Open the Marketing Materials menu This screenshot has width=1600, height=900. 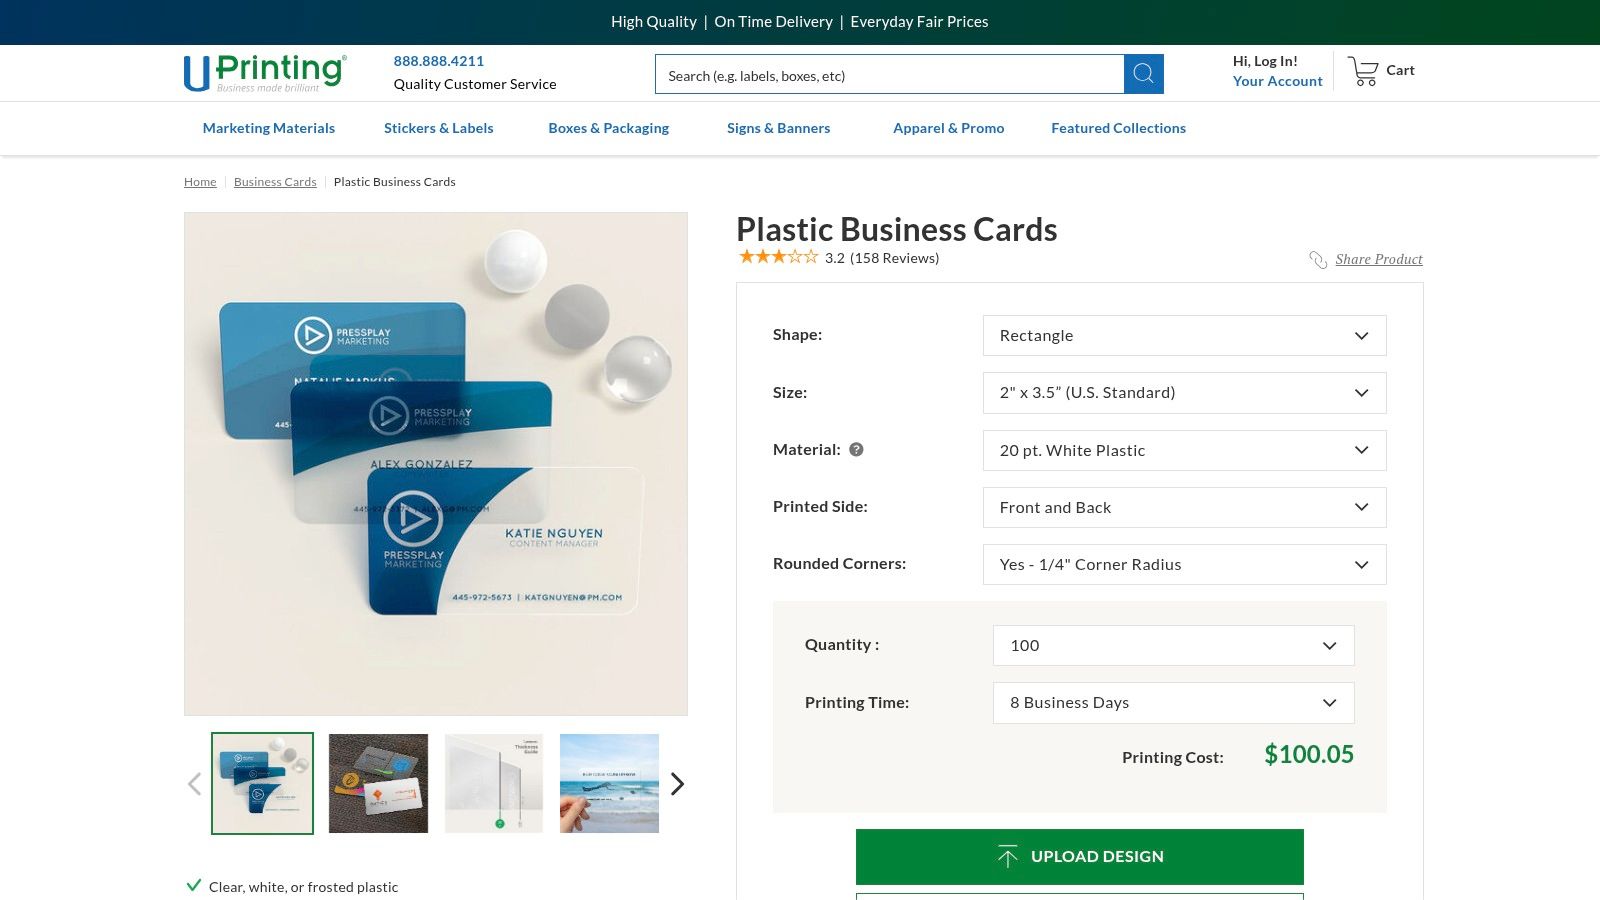(x=269, y=128)
